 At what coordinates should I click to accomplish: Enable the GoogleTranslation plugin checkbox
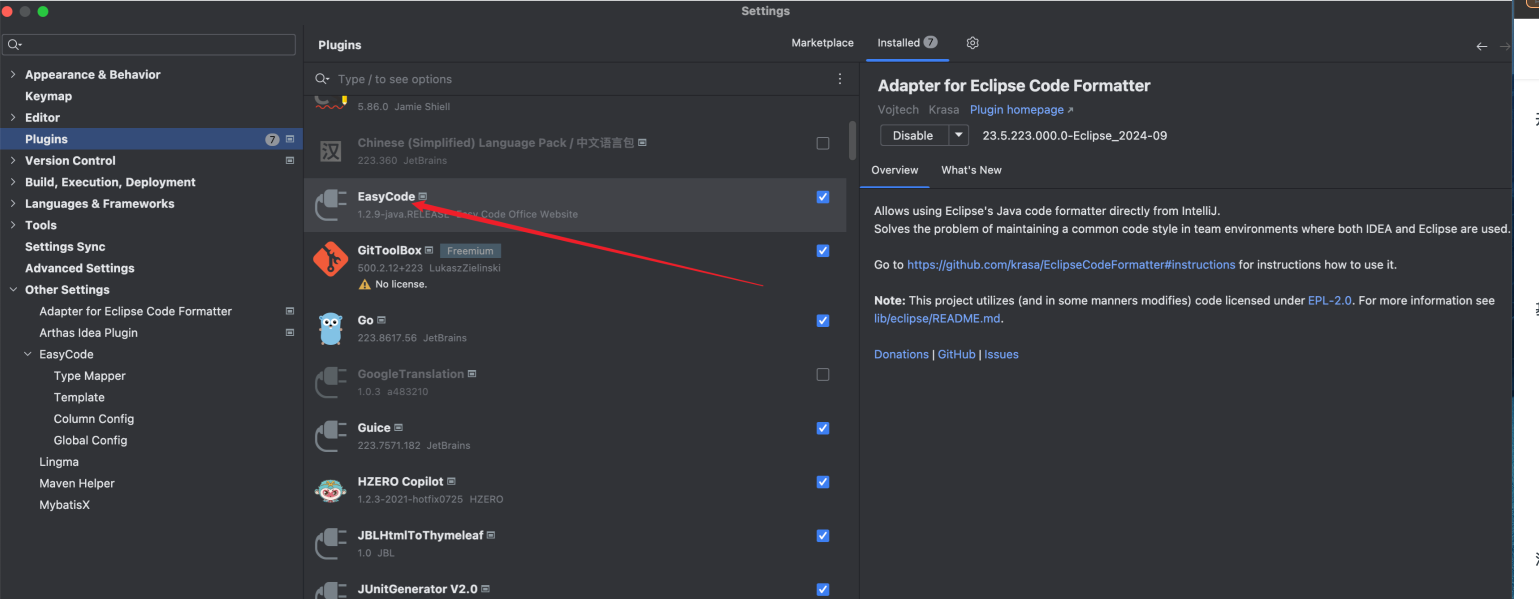click(823, 375)
